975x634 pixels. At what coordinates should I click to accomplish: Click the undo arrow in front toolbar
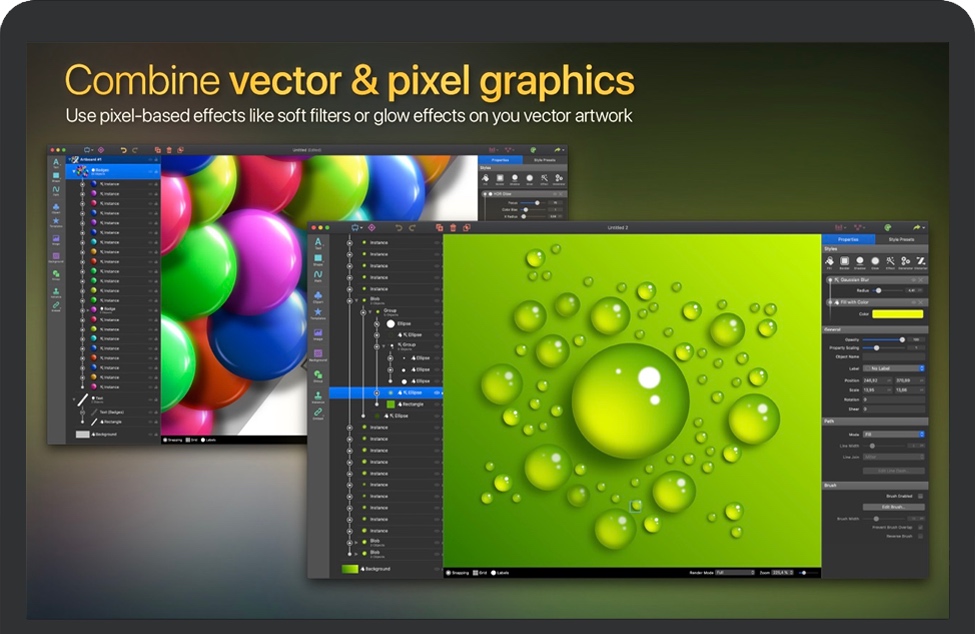[396, 228]
